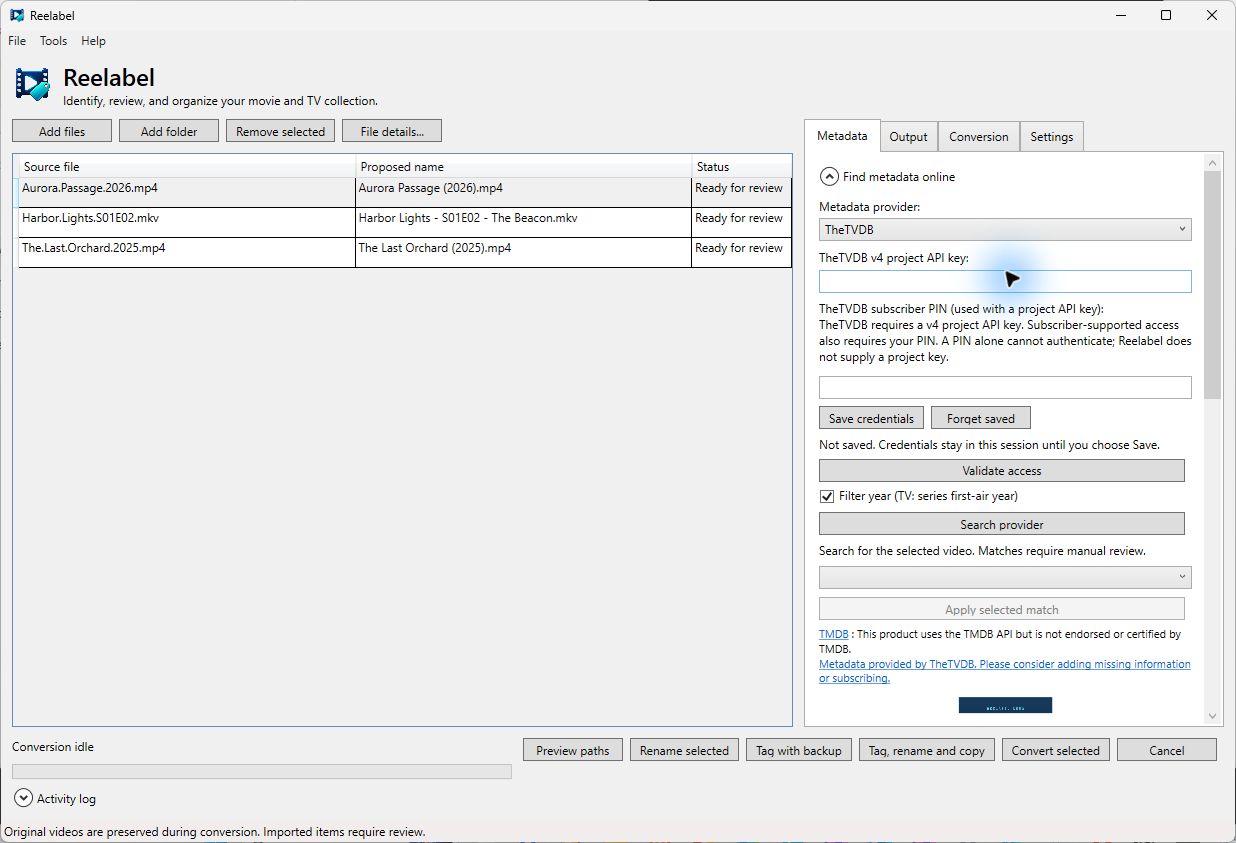Click Convert selected button
Image resolution: width=1236 pixels, height=843 pixels.
tap(1056, 750)
